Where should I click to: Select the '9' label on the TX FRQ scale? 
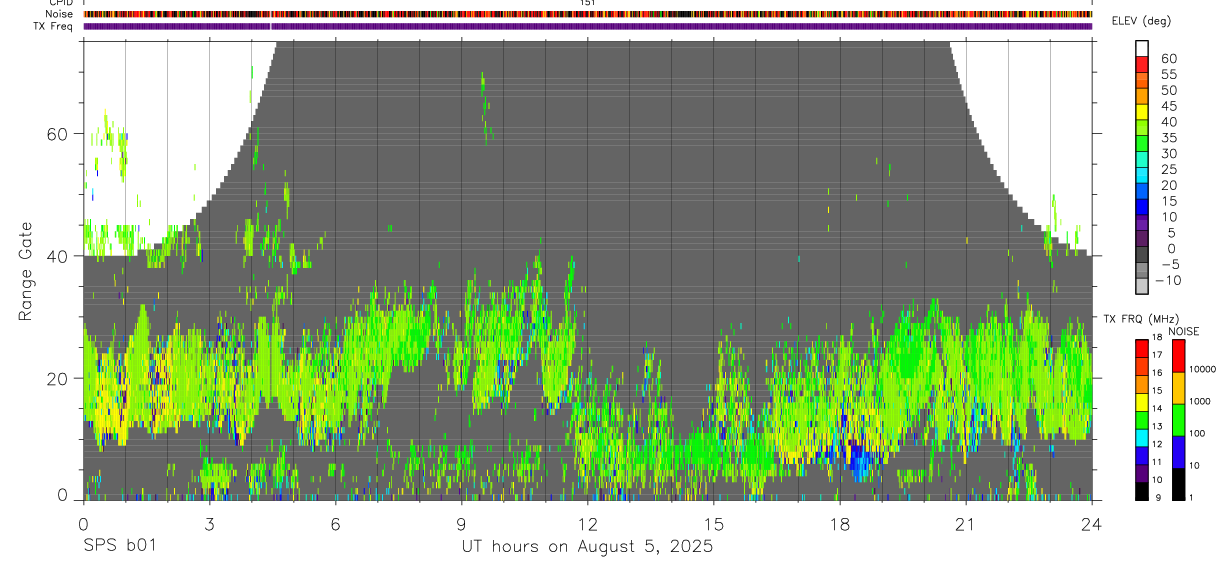pyautogui.click(x=1156, y=498)
